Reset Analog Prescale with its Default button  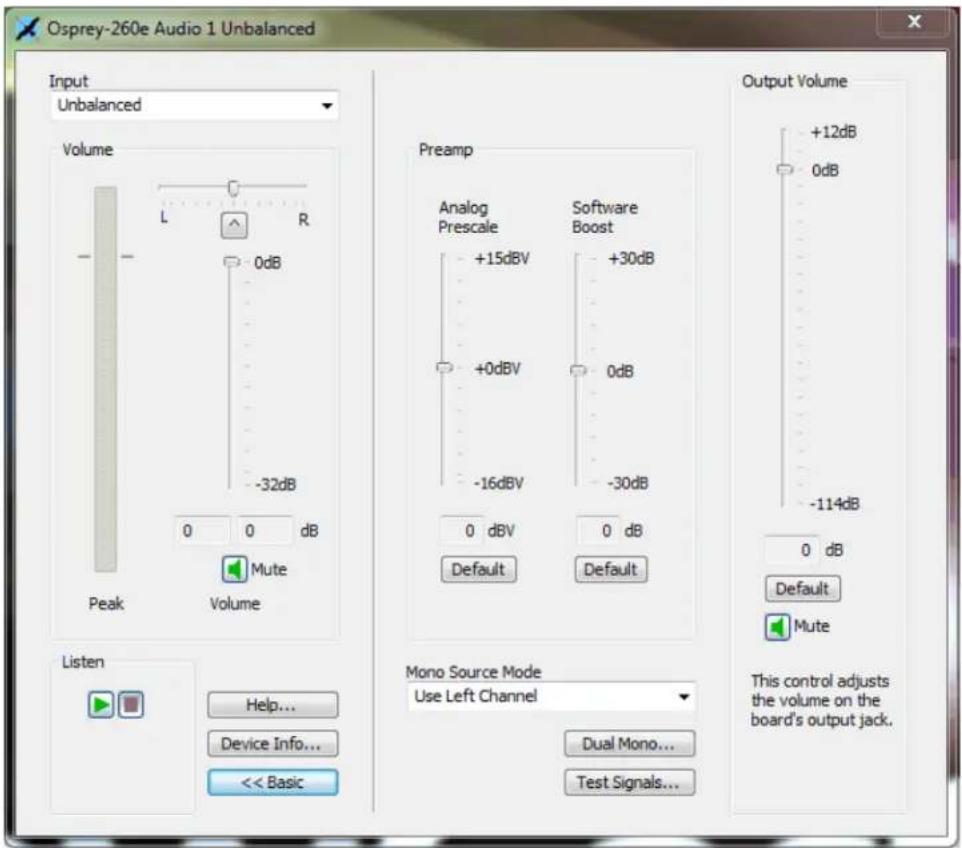479,569
